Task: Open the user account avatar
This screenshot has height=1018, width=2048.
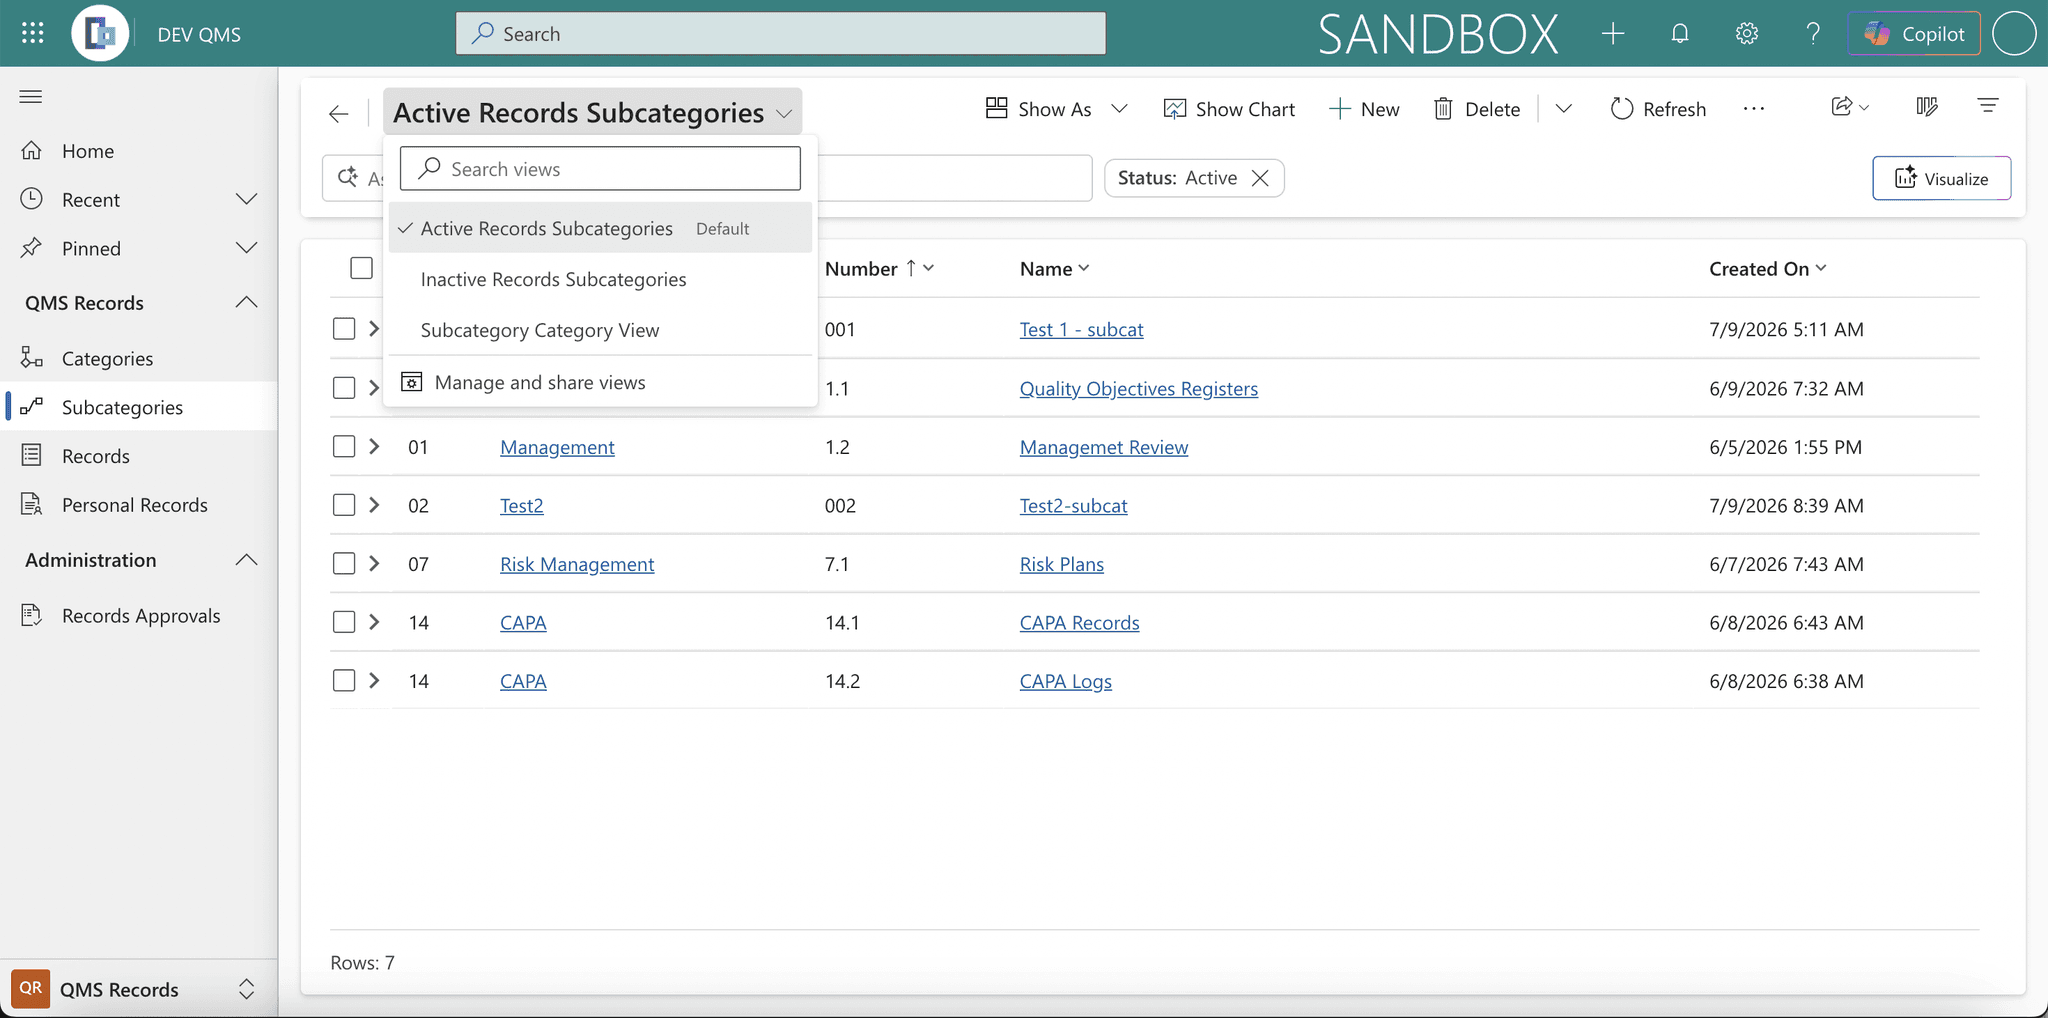Action: 2014,33
